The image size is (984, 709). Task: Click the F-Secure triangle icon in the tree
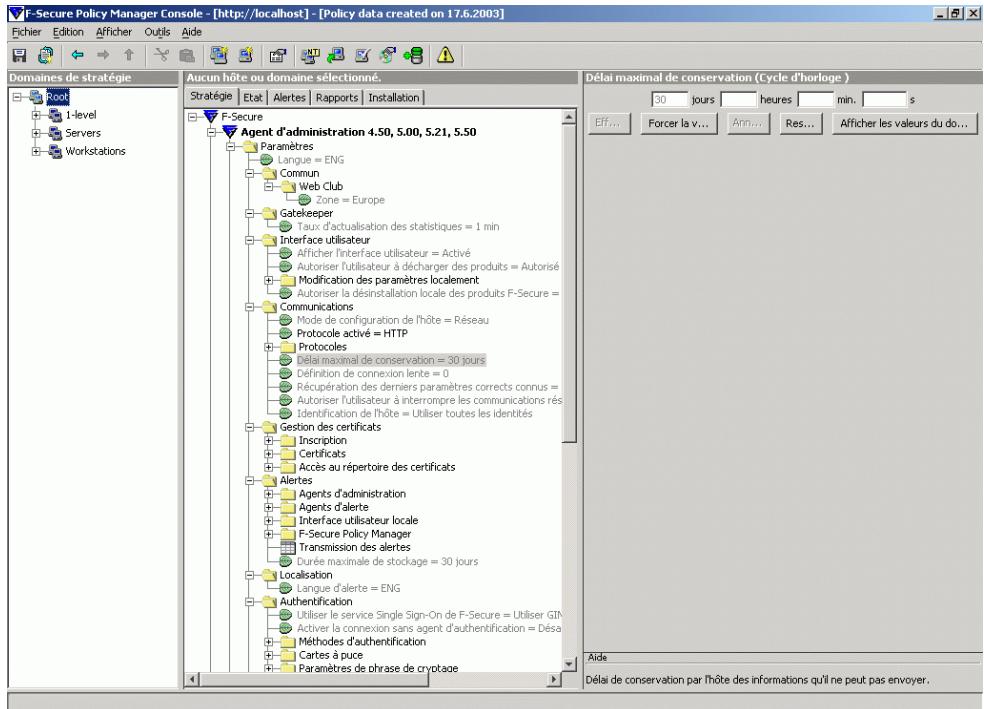pos(211,116)
